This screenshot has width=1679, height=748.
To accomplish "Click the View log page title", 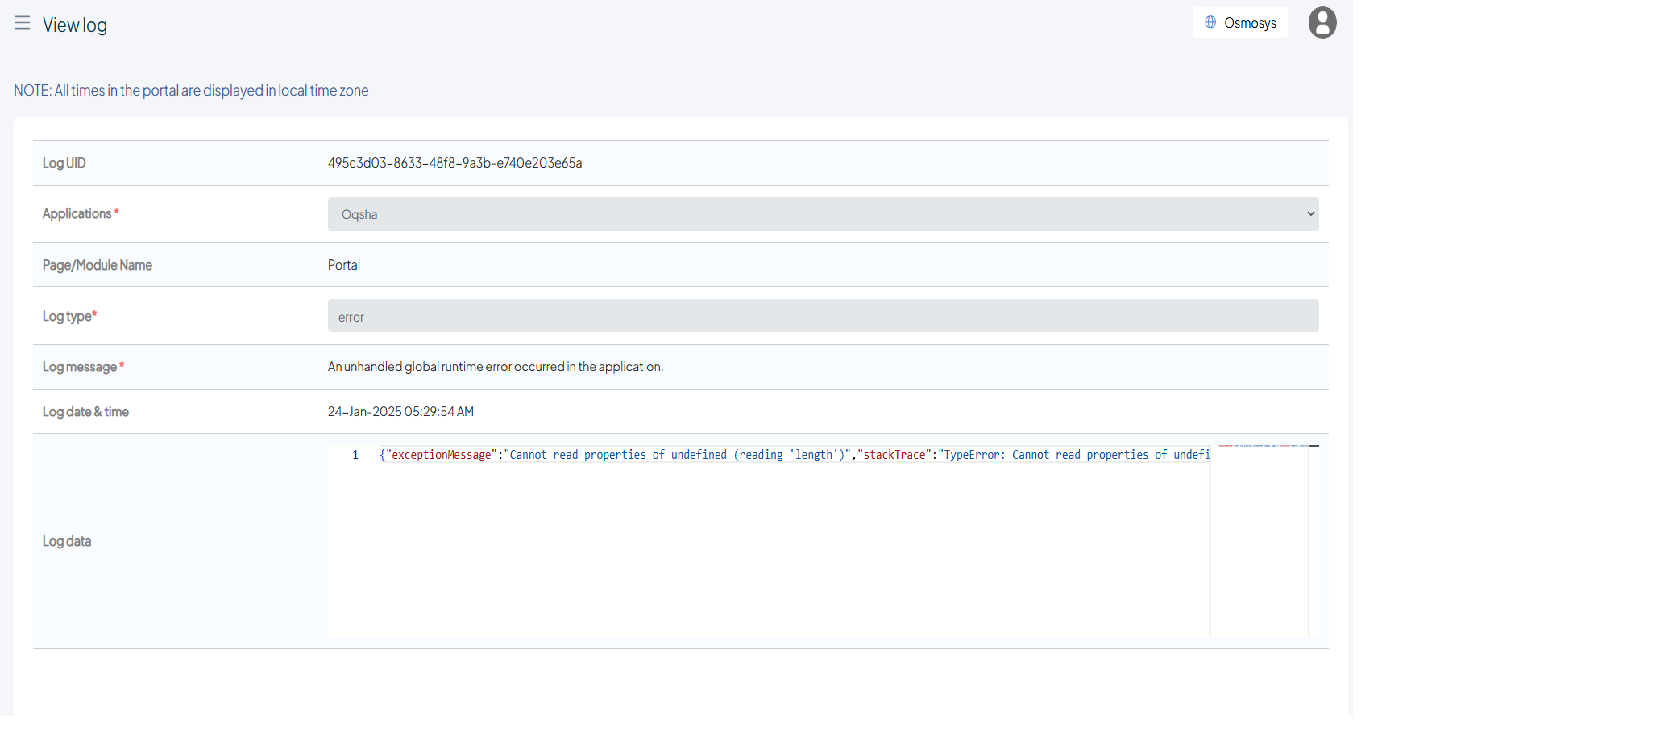I will click(75, 26).
